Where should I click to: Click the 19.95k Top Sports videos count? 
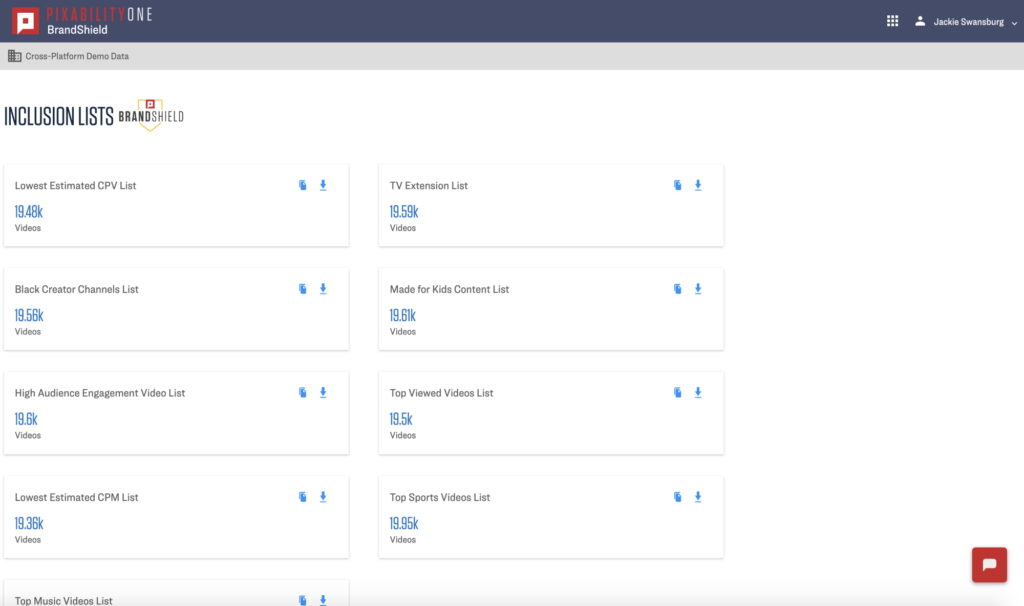(x=404, y=523)
